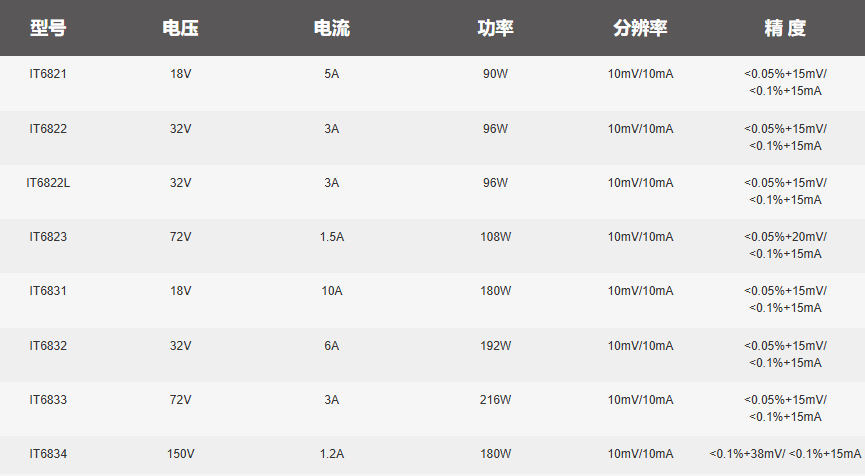Image resolution: width=865 pixels, height=476 pixels.
Task: Click 10mV/10mA resolution in IT6822L row
Action: pyautogui.click(x=640, y=183)
